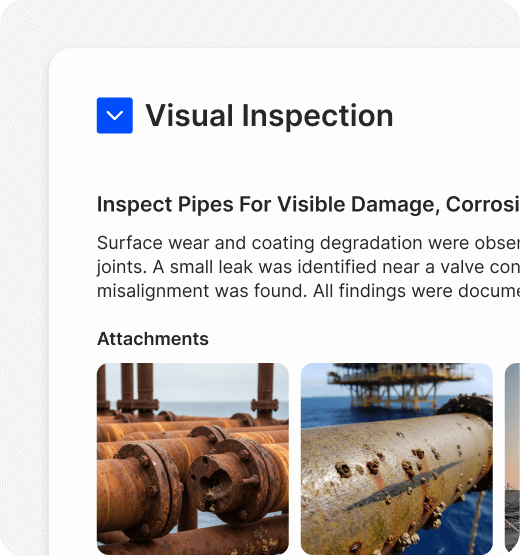Click the blue down-arrow icon
This screenshot has height=556, width=520.
tap(115, 116)
